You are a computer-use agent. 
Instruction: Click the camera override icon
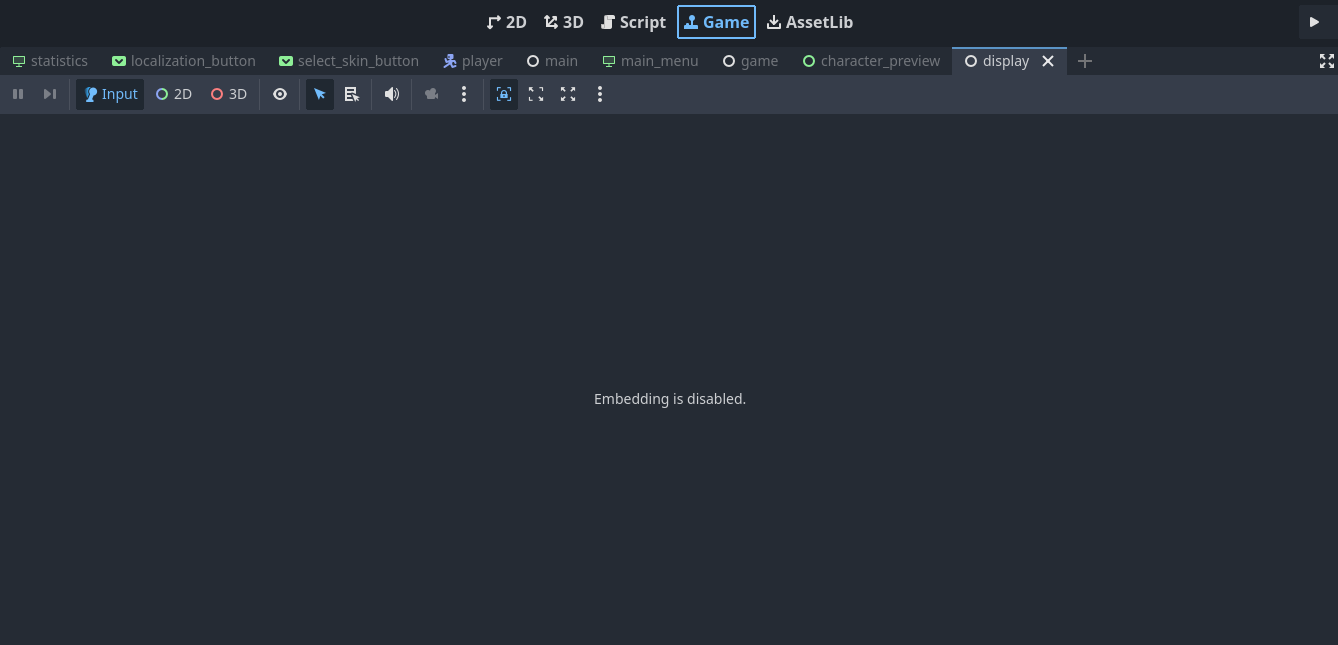click(x=432, y=94)
